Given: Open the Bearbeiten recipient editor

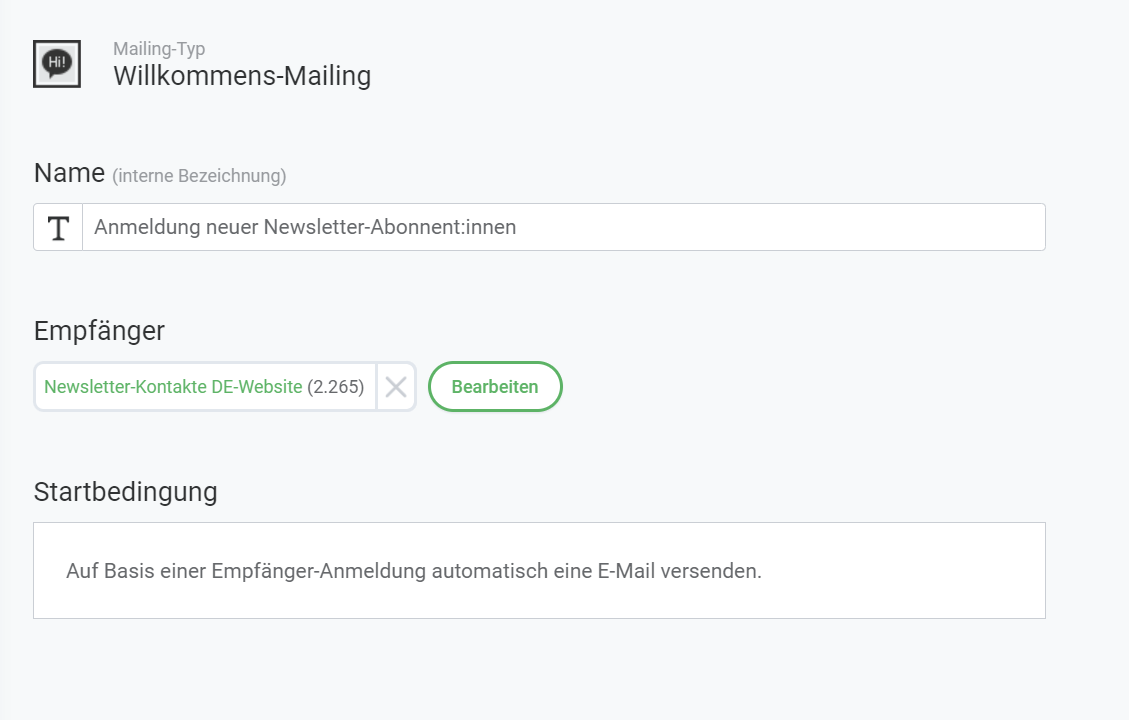Looking at the screenshot, I should pyautogui.click(x=495, y=386).
